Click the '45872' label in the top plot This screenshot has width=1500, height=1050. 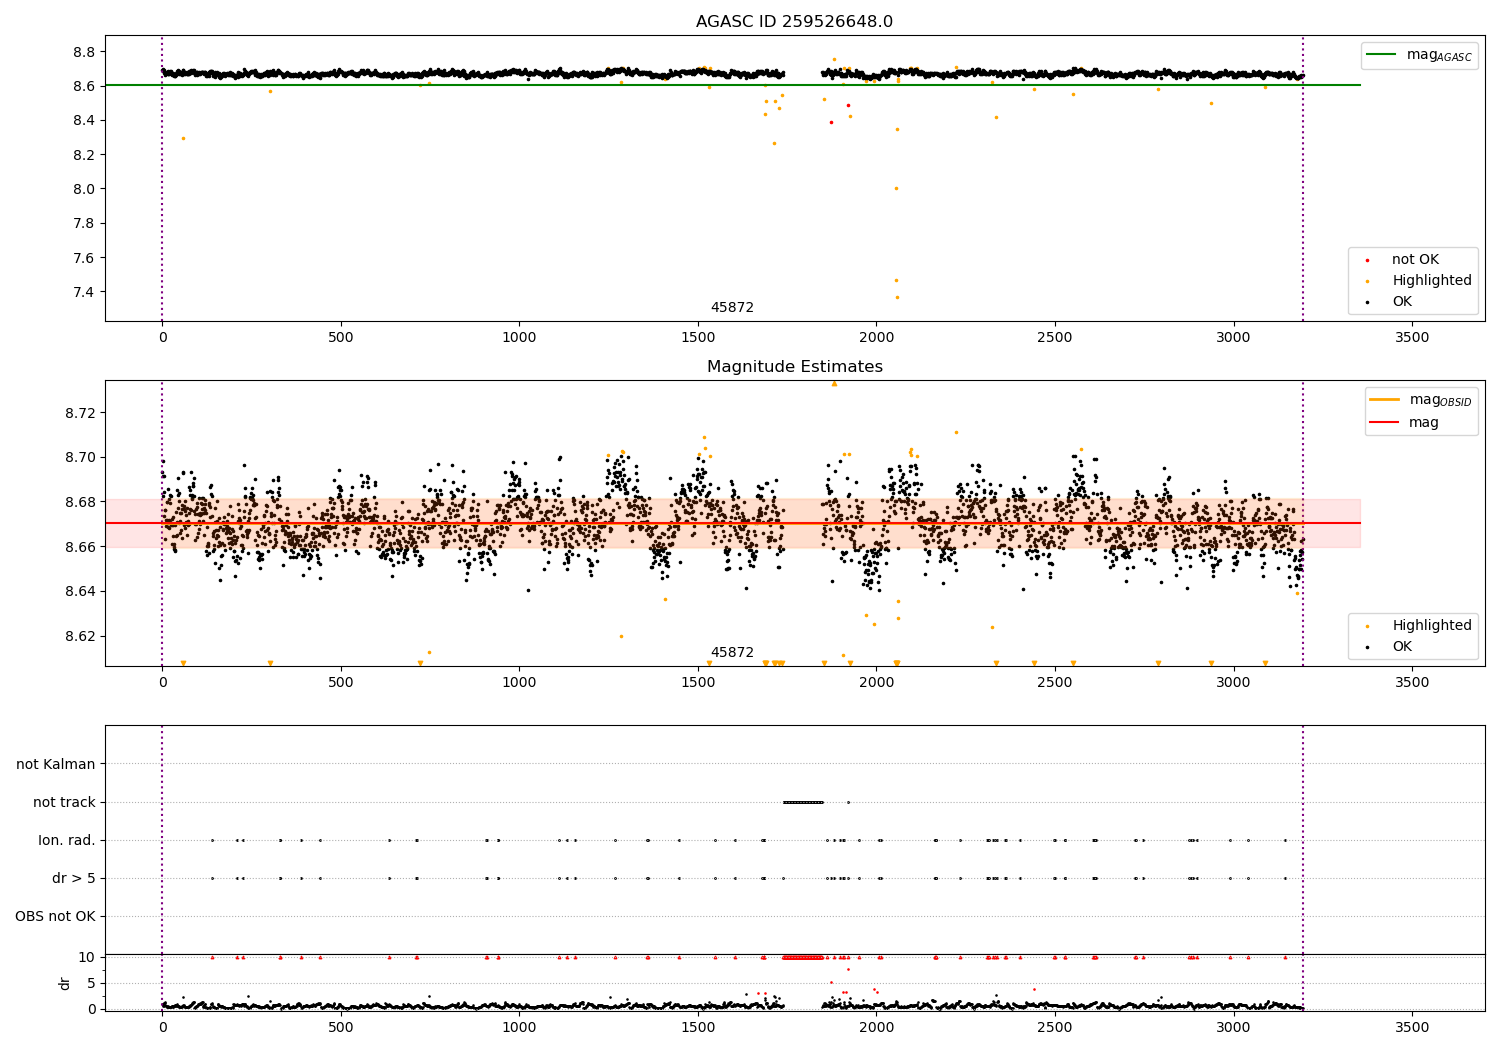[732, 308]
